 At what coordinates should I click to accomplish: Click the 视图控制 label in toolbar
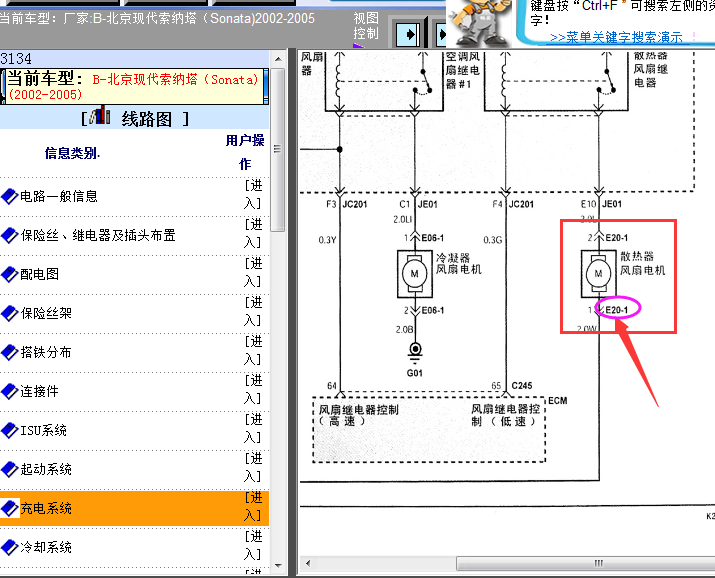[366, 26]
